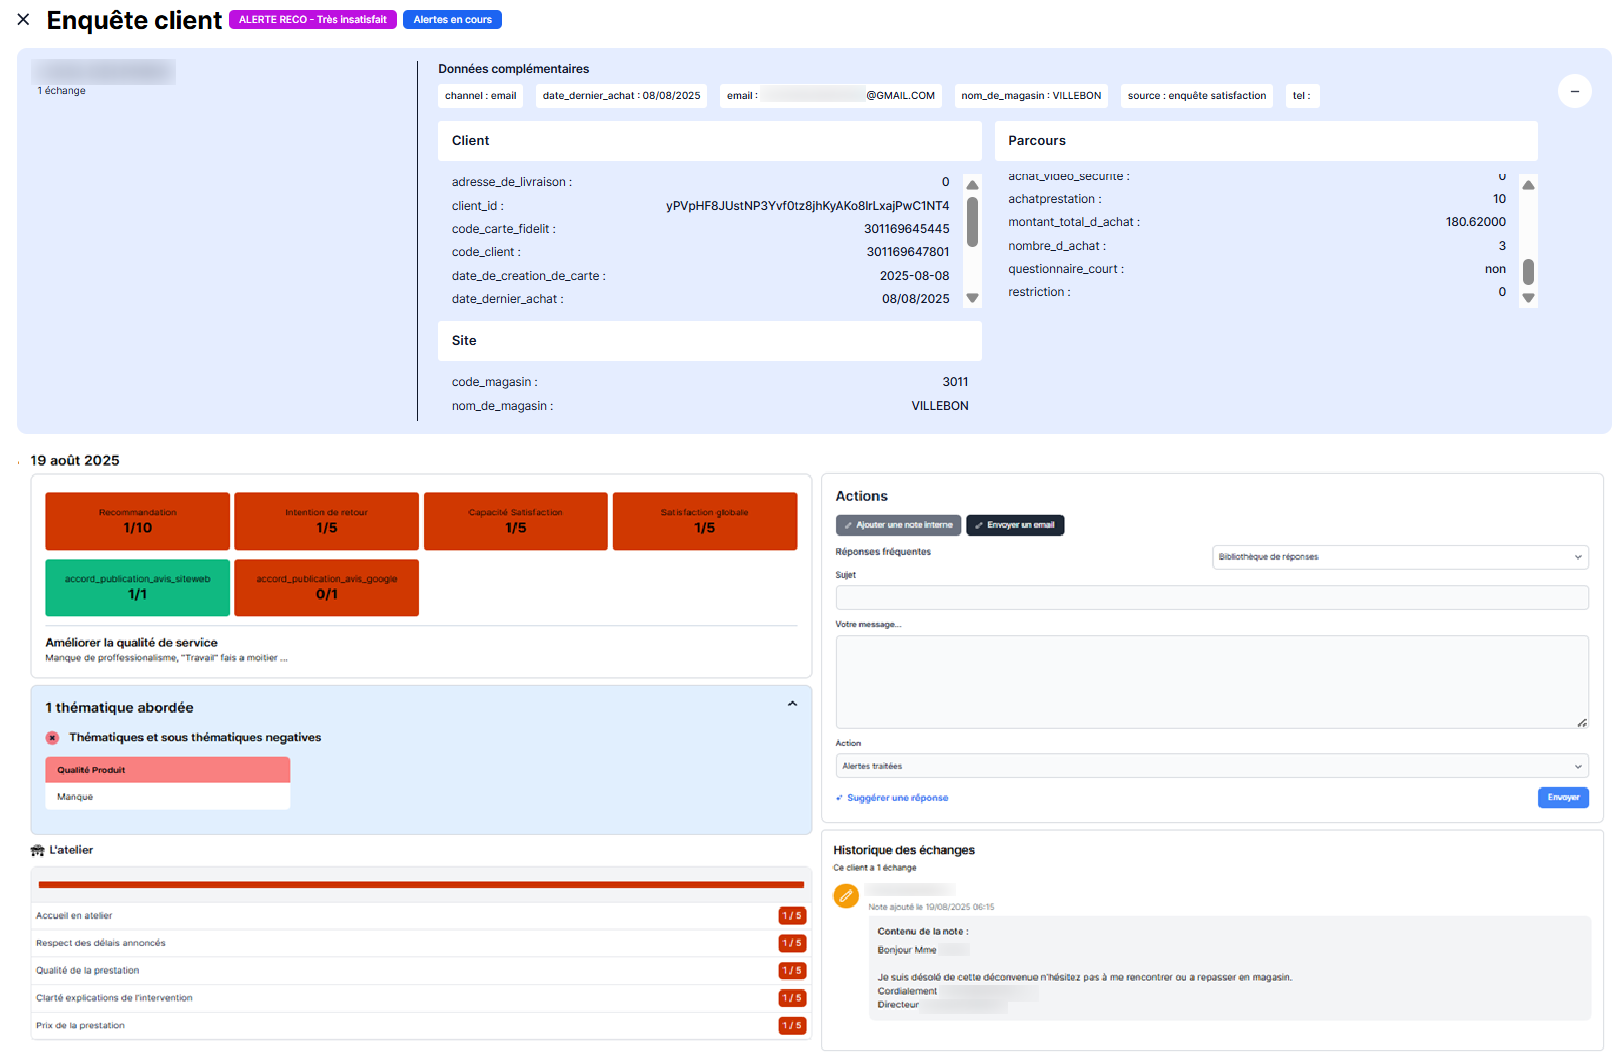
Task: Collapse the '1 thématique abordée' section
Action: coord(792,705)
